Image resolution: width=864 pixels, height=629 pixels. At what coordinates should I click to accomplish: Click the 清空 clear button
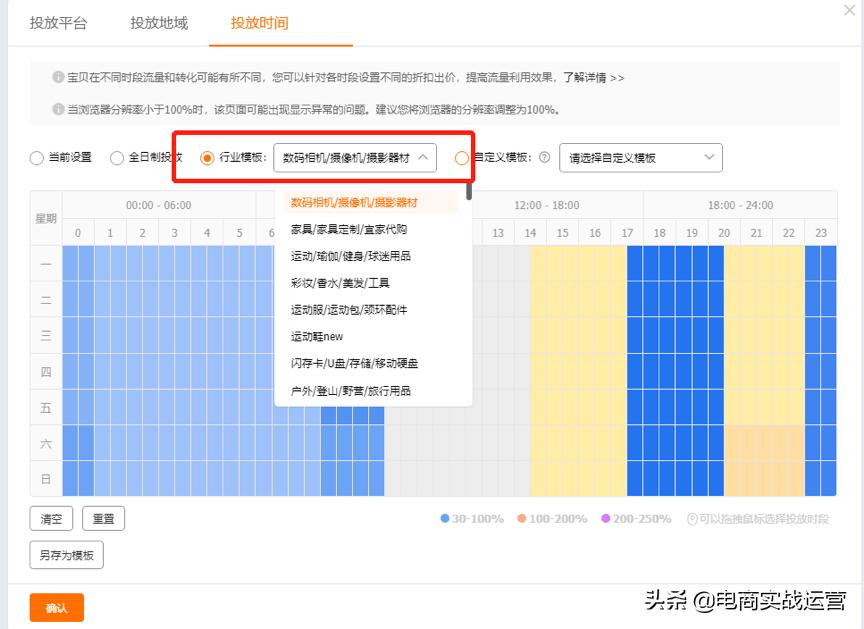(x=50, y=518)
